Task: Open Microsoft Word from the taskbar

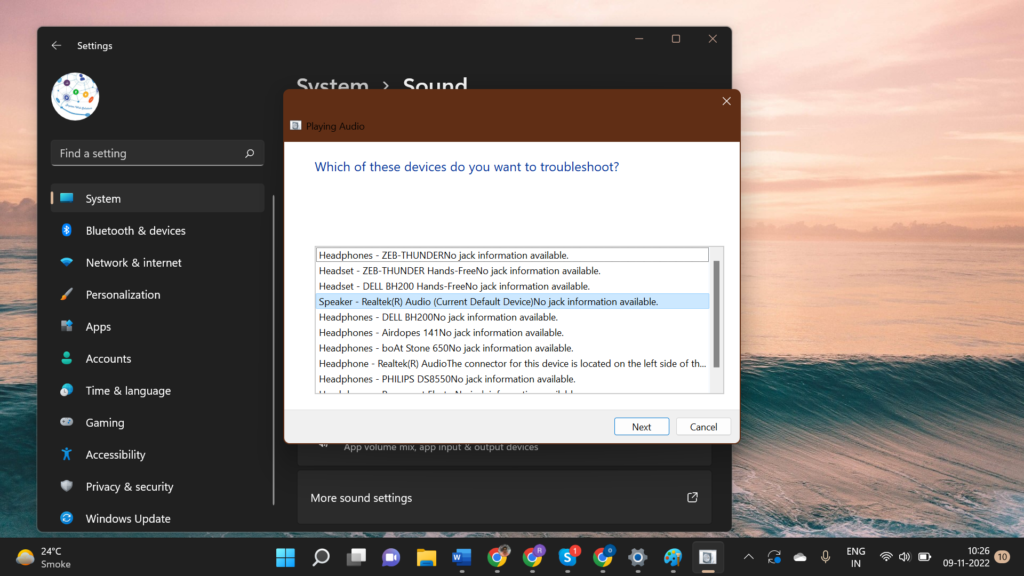Action: [462, 557]
